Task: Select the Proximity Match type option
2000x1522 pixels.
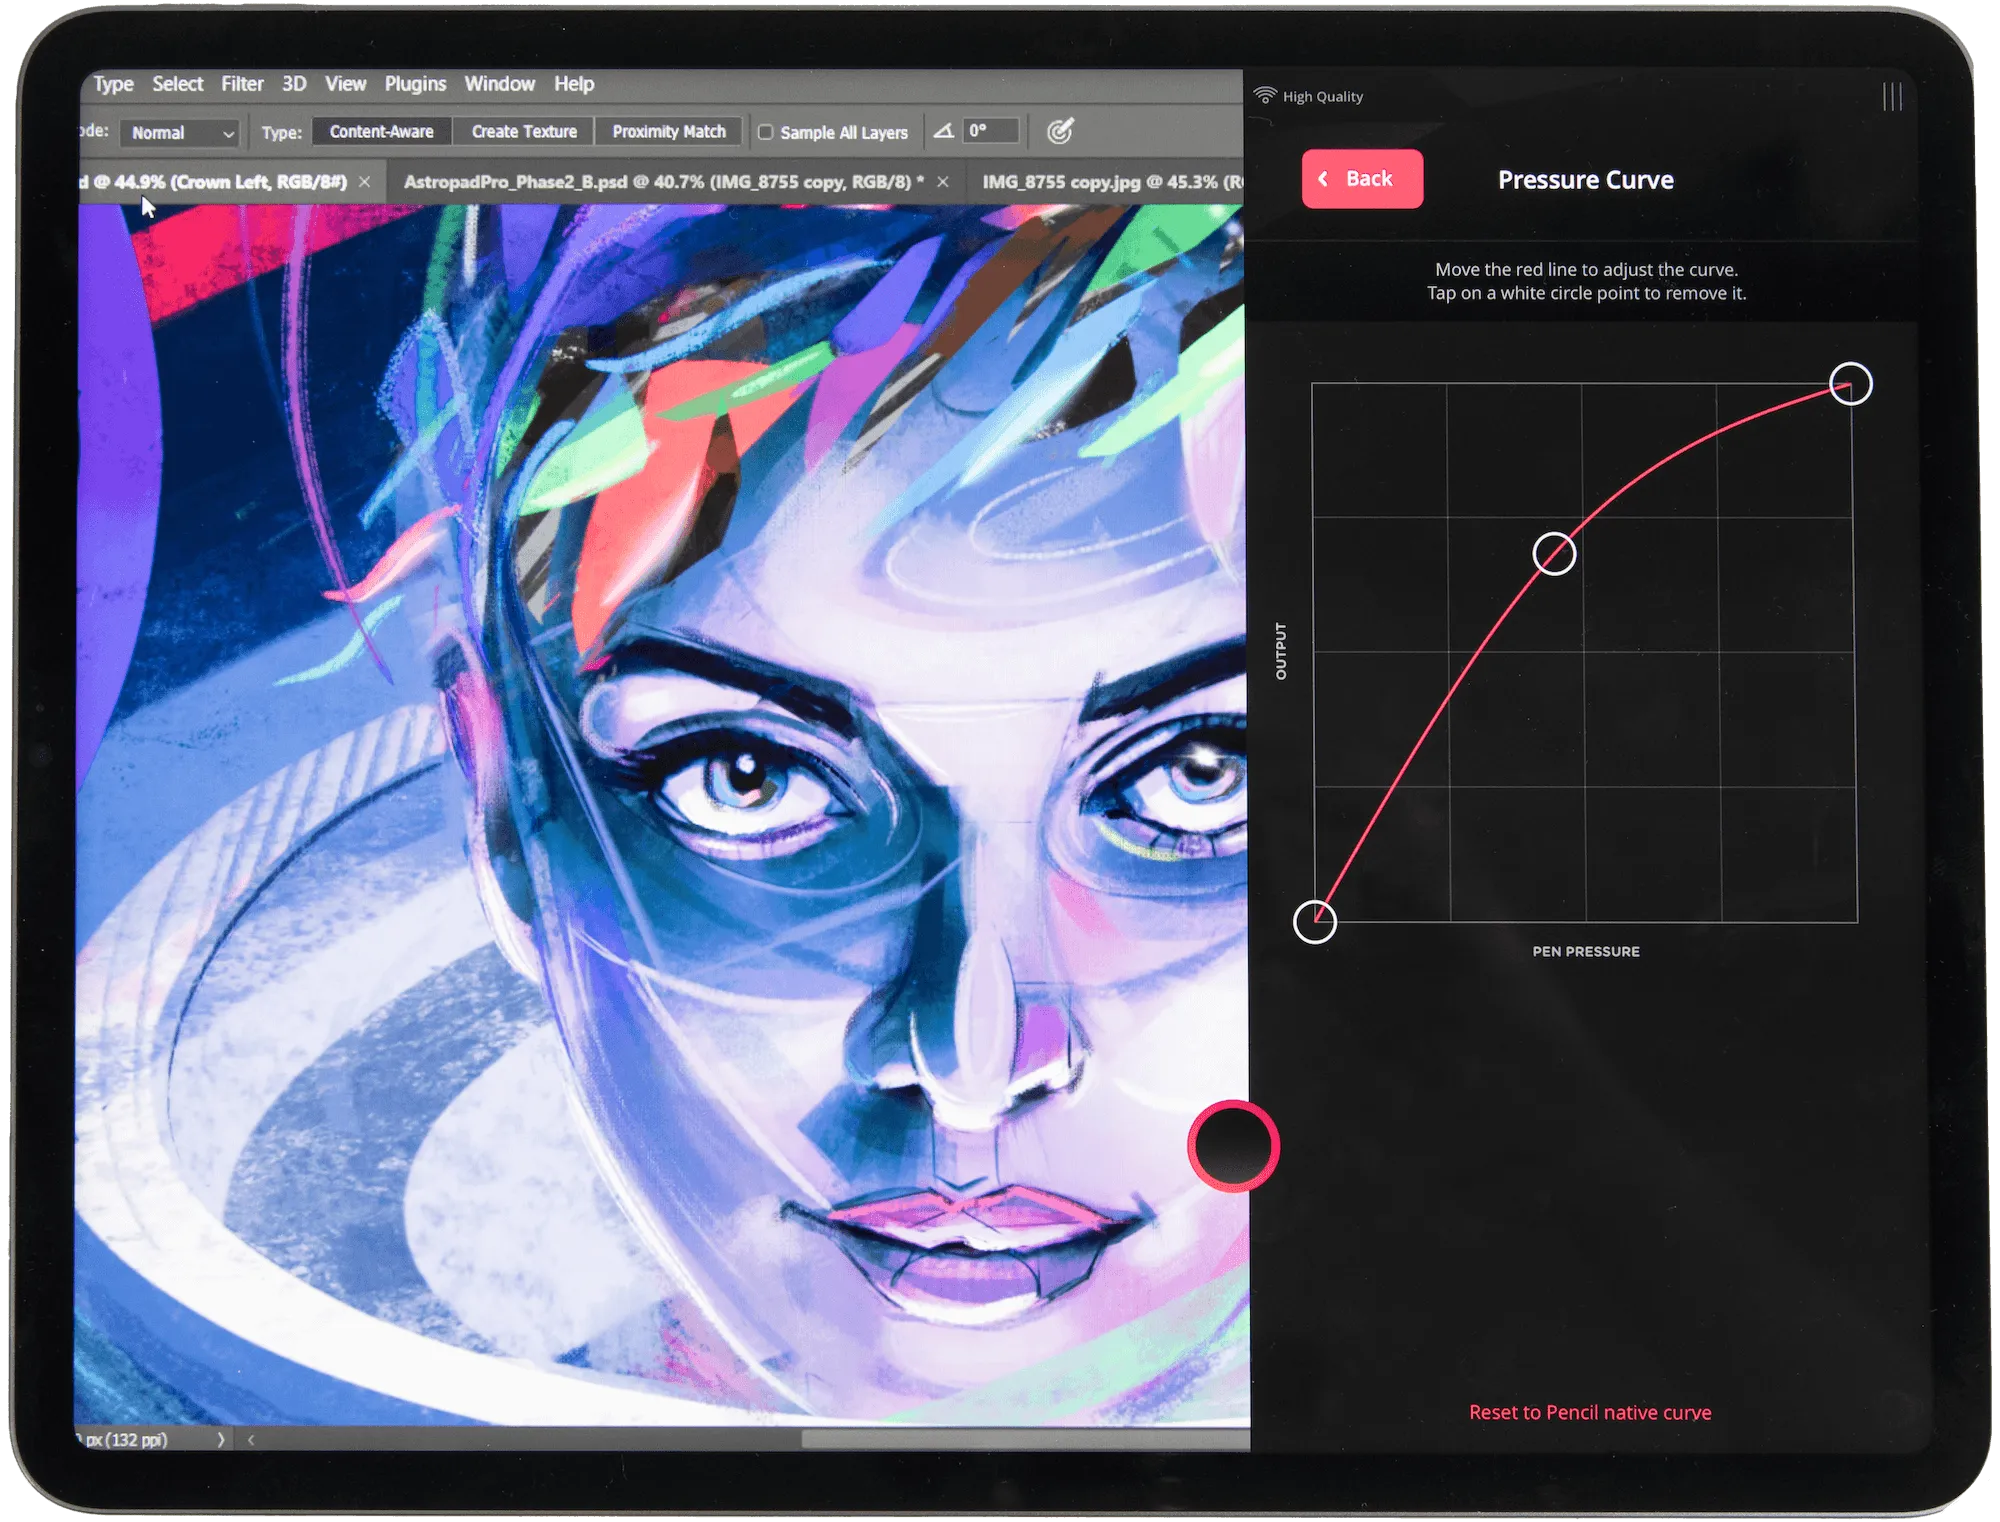Action: coord(669,132)
